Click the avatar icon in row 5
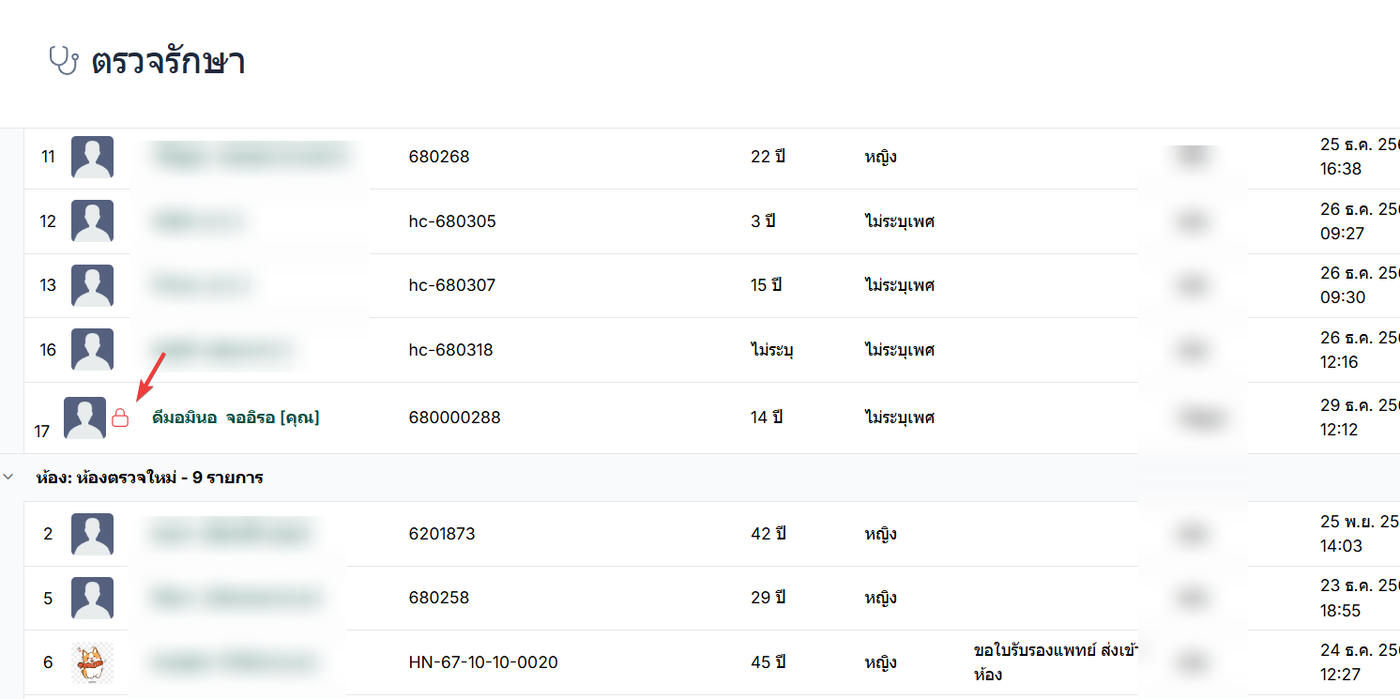Viewport: 1400px width, 699px height. [x=92, y=598]
